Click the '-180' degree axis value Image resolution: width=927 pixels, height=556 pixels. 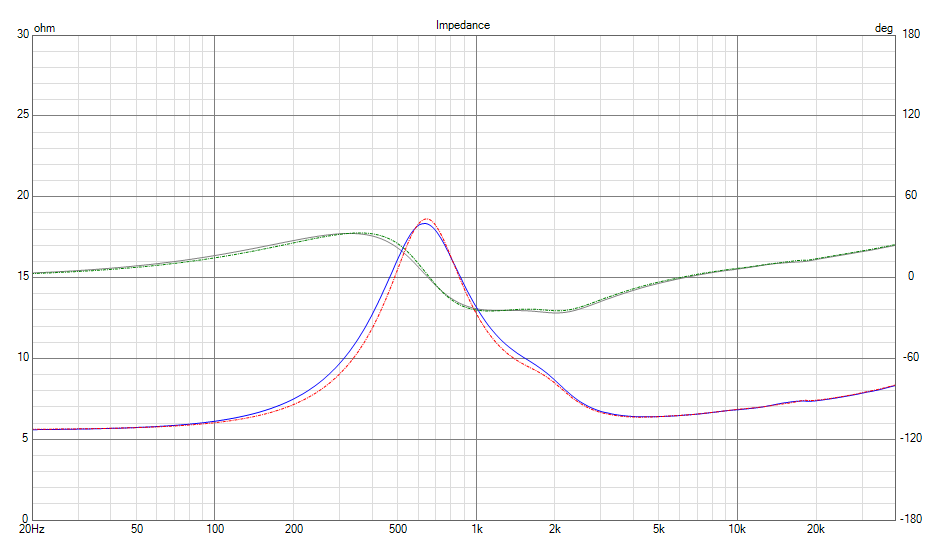pyautogui.click(x=911, y=519)
